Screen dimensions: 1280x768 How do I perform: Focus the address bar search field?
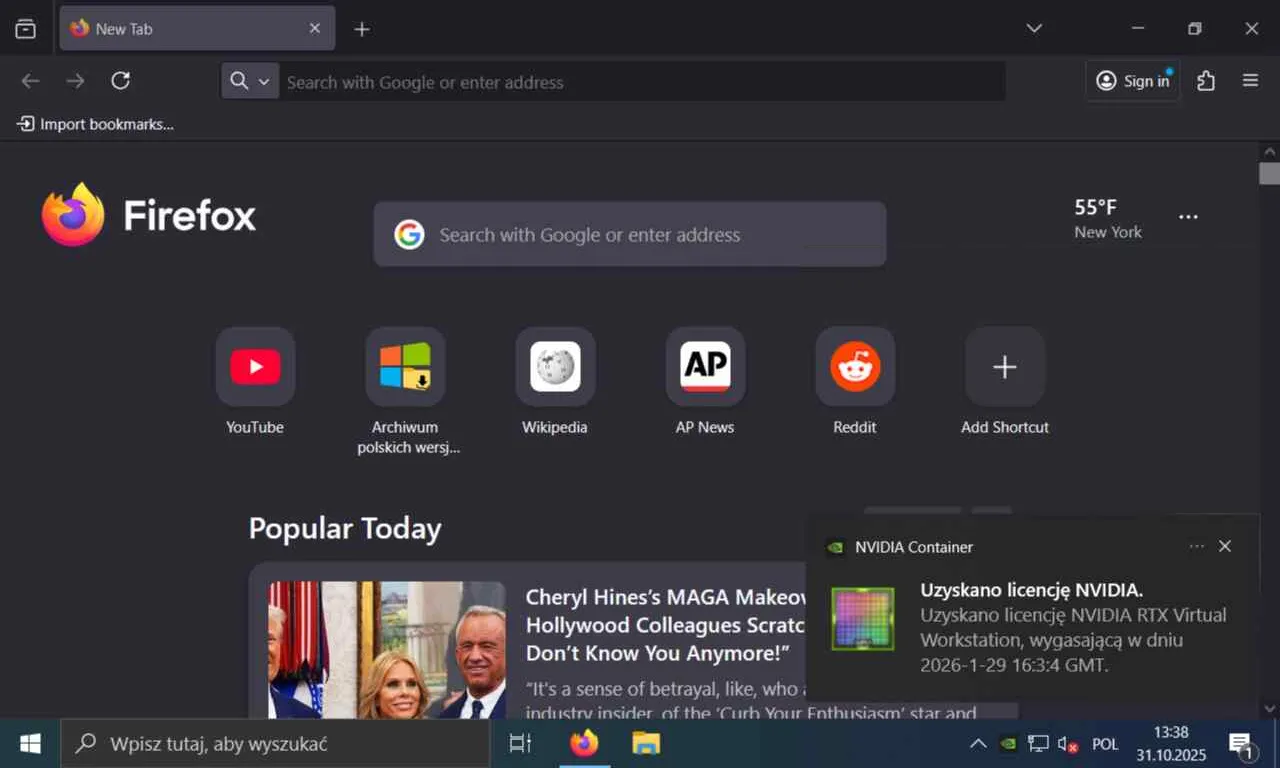(x=640, y=82)
